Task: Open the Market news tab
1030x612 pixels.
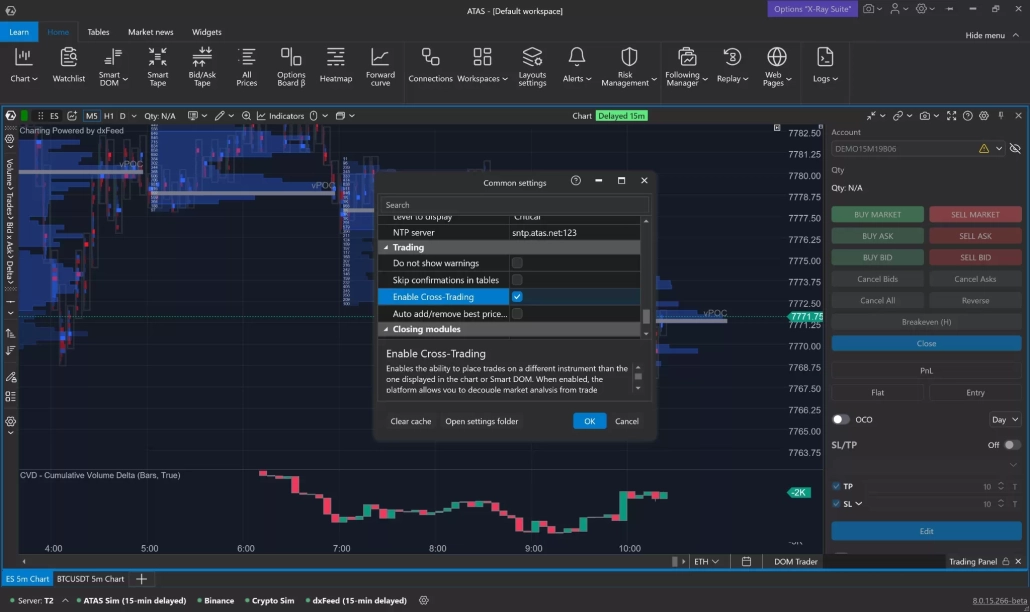Action: 150,32
